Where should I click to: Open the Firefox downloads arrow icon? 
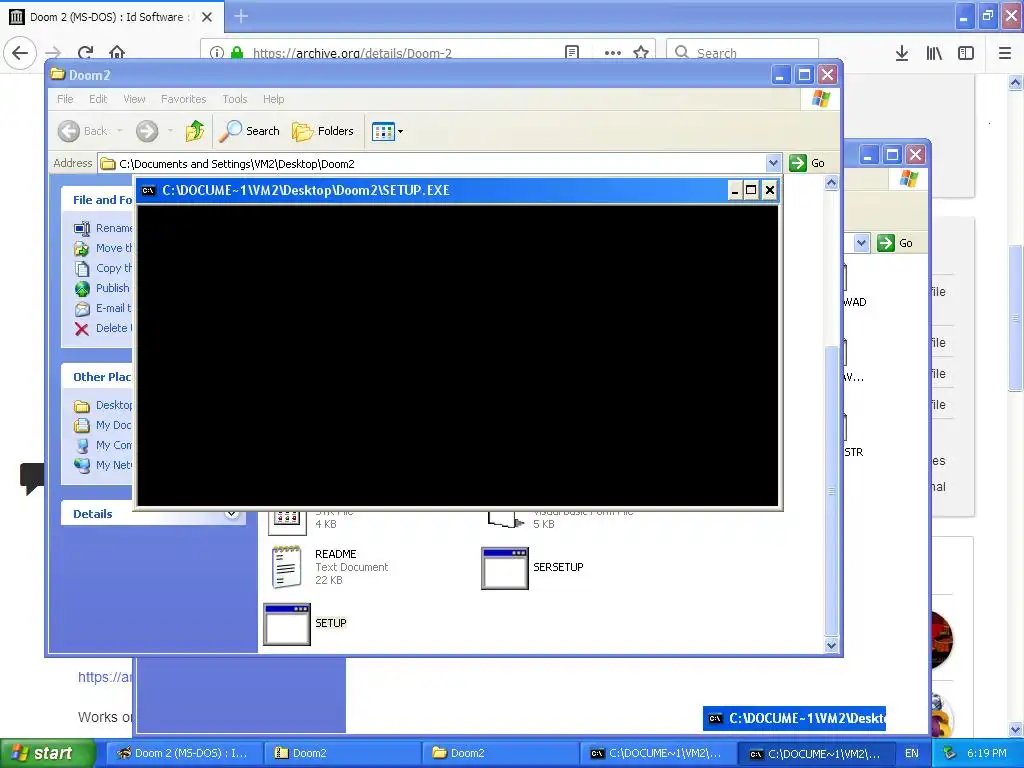(x=902, y=53)
